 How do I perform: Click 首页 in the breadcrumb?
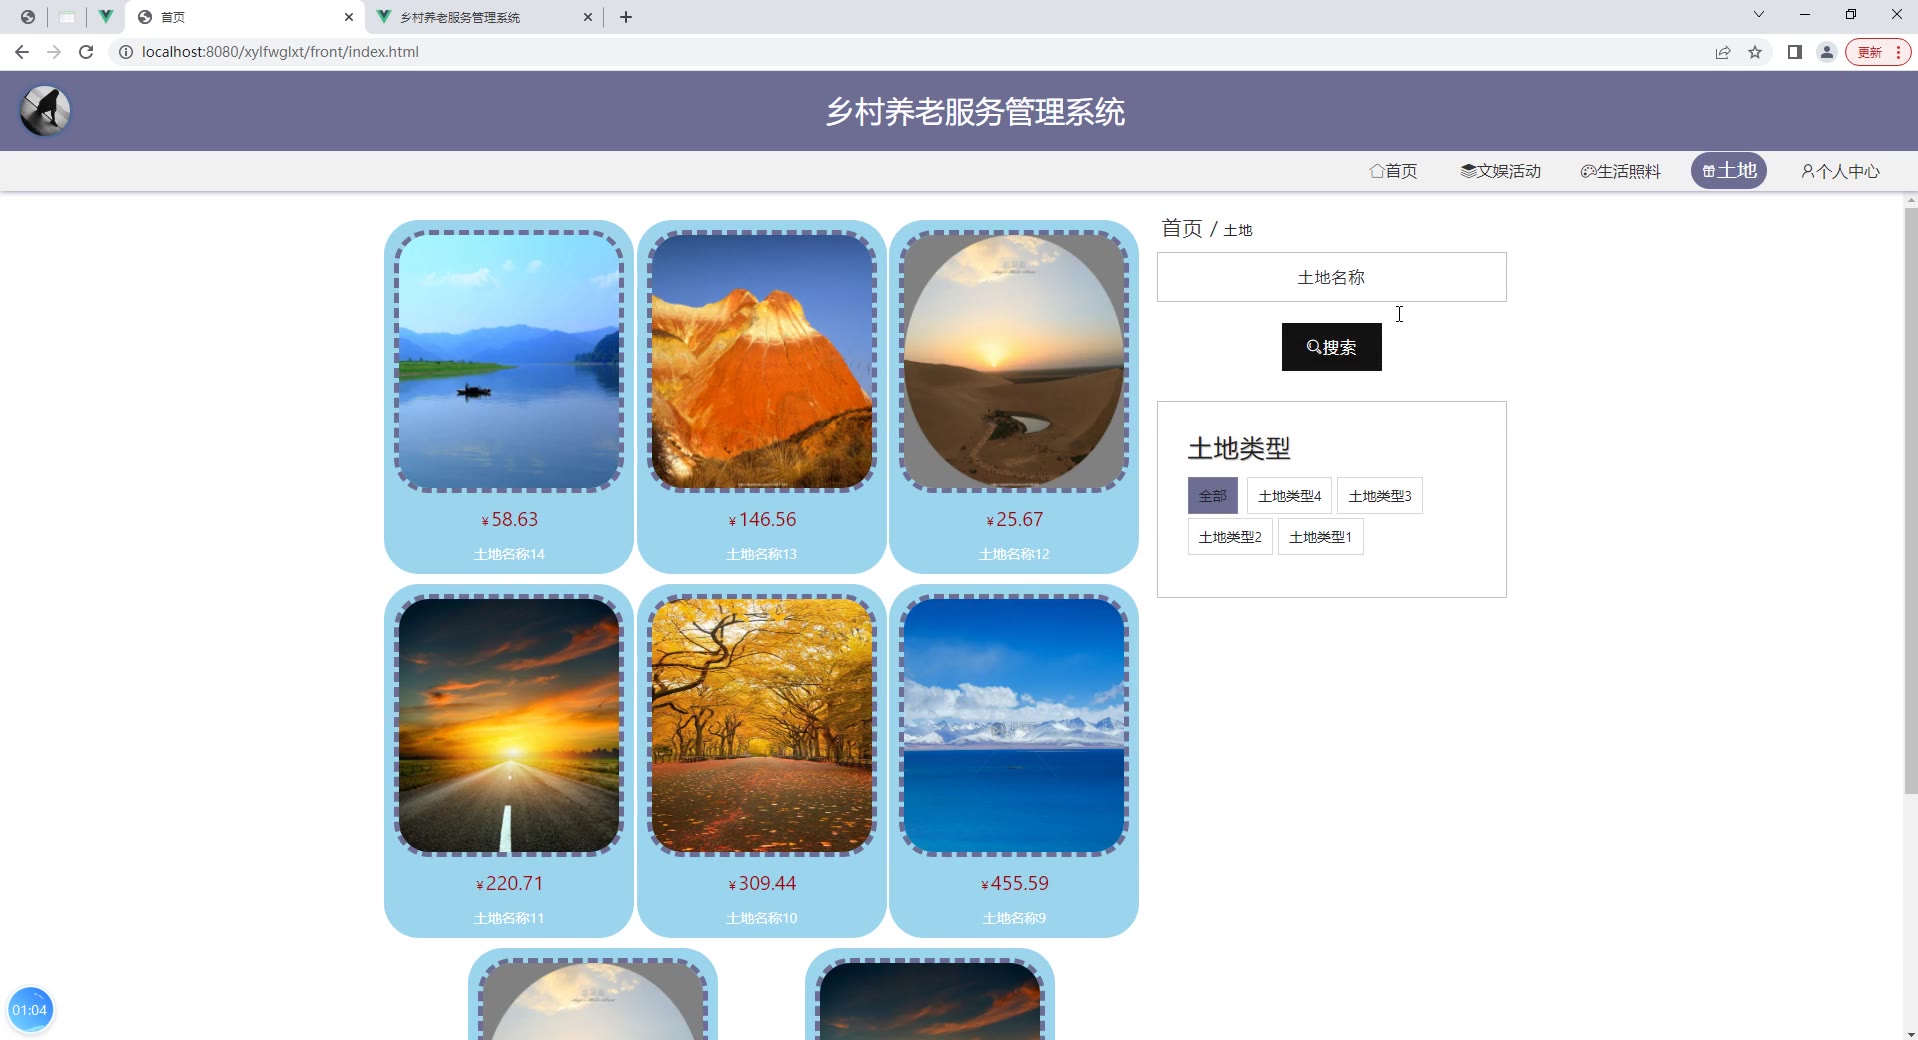click(x=1181, y=229)
